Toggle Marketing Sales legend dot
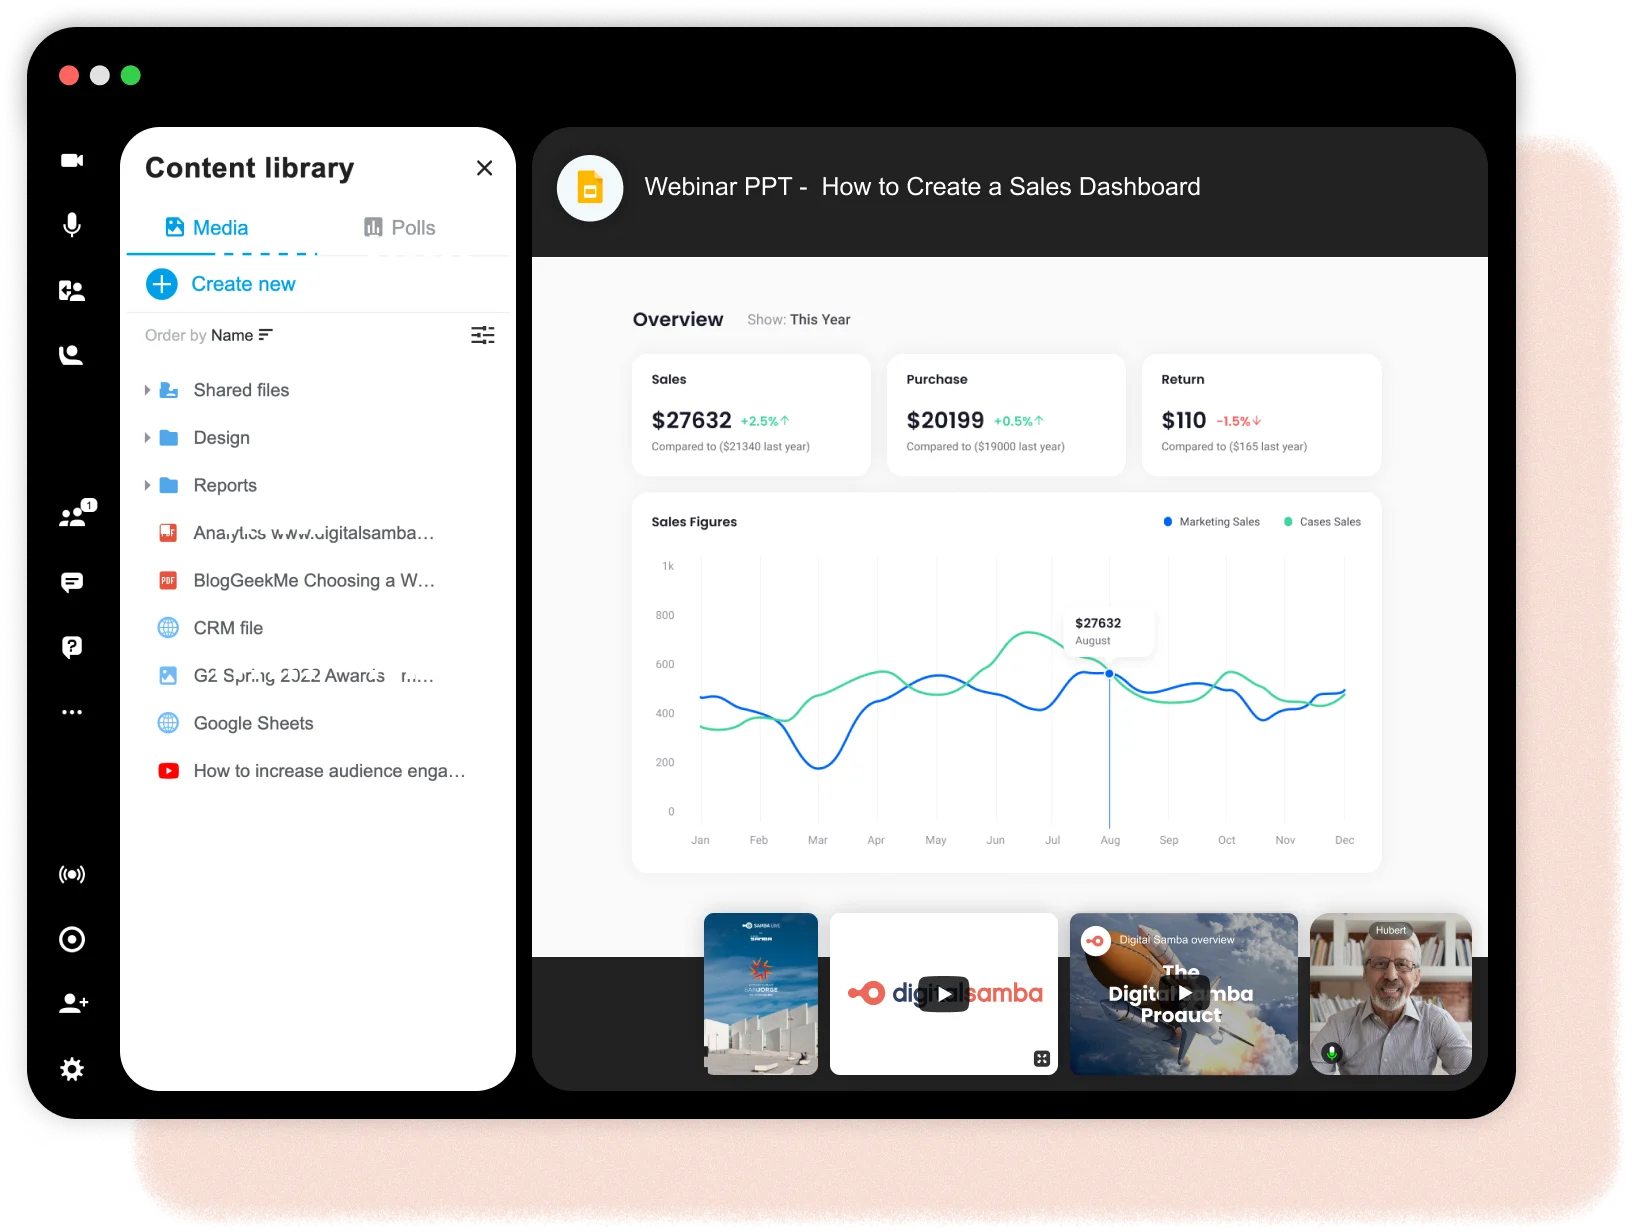Viewport: 1633px width, 1232px height. click(x=1167, y=522)
